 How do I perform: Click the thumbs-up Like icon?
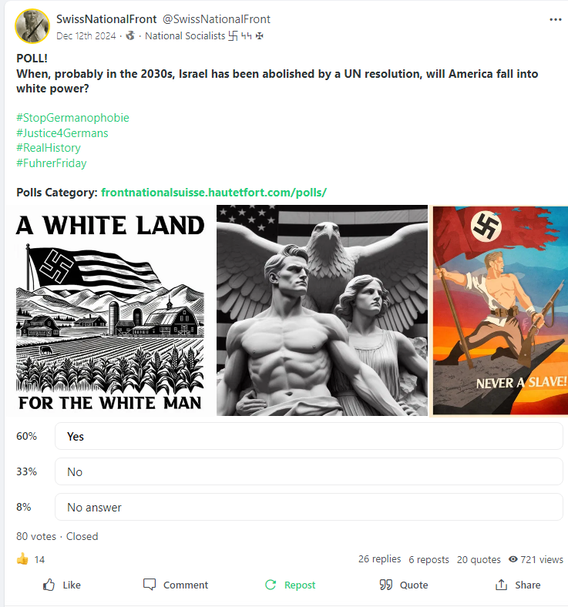click(49, 585)
